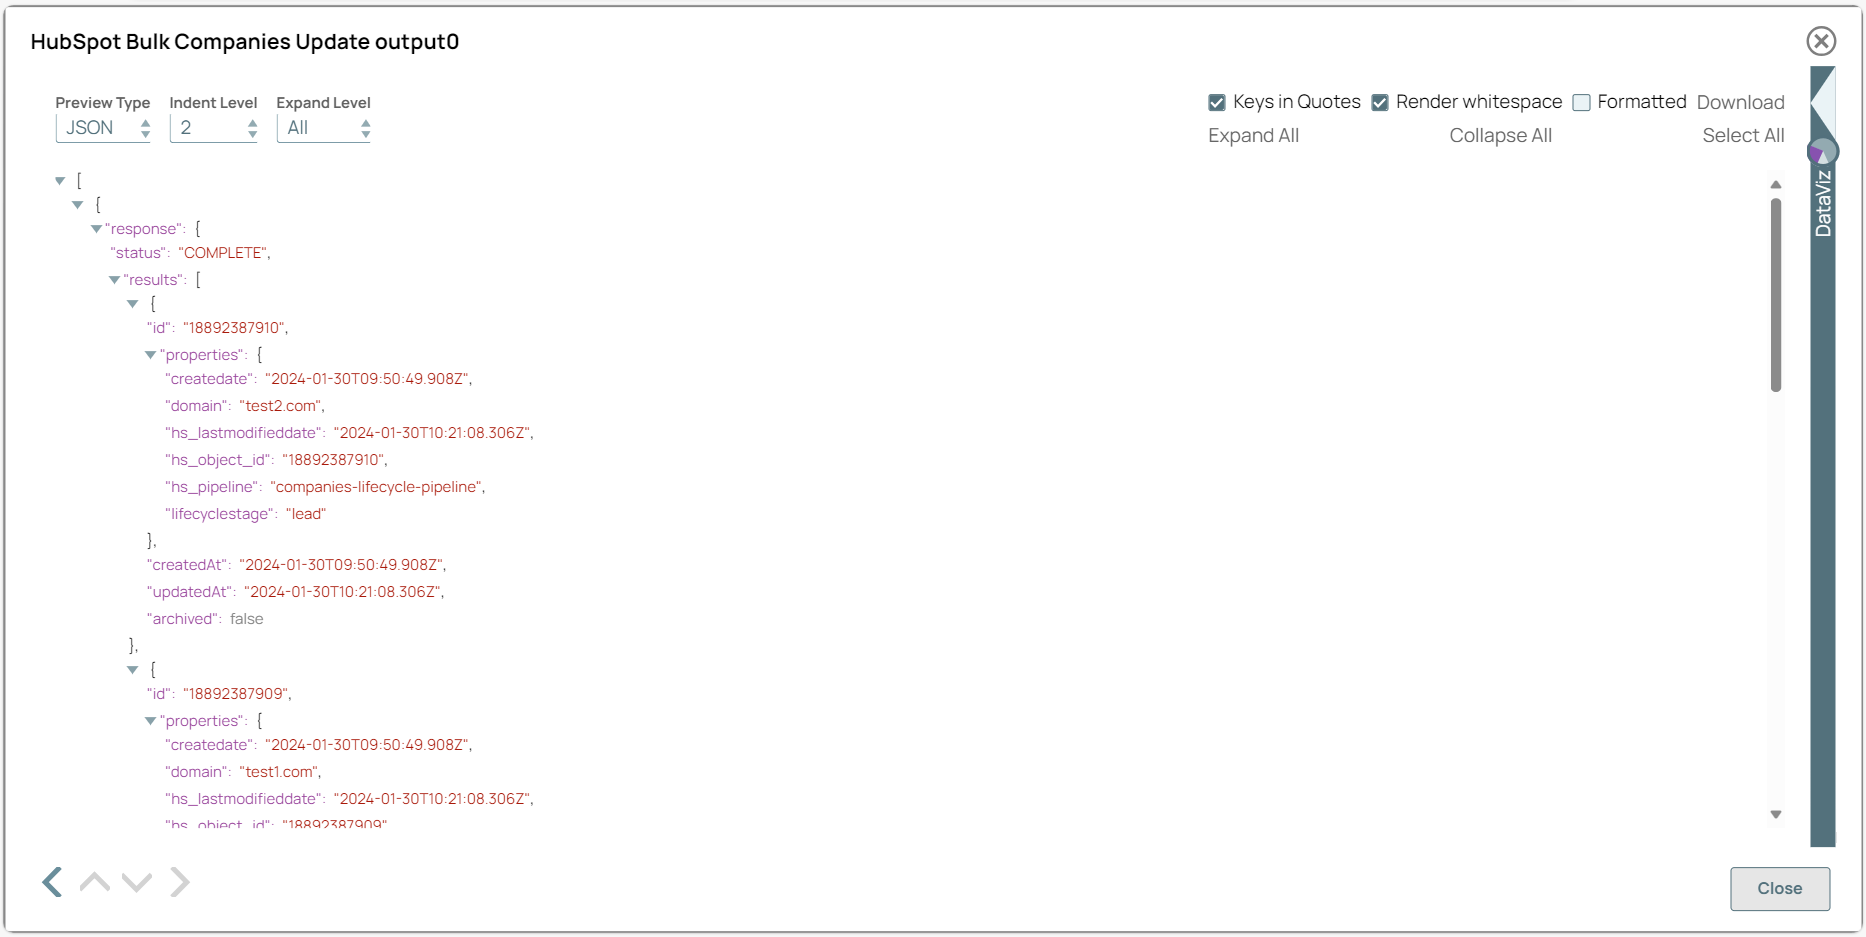
Task: Collapse the first results object with its triangle
Action: tap(133, 304)
